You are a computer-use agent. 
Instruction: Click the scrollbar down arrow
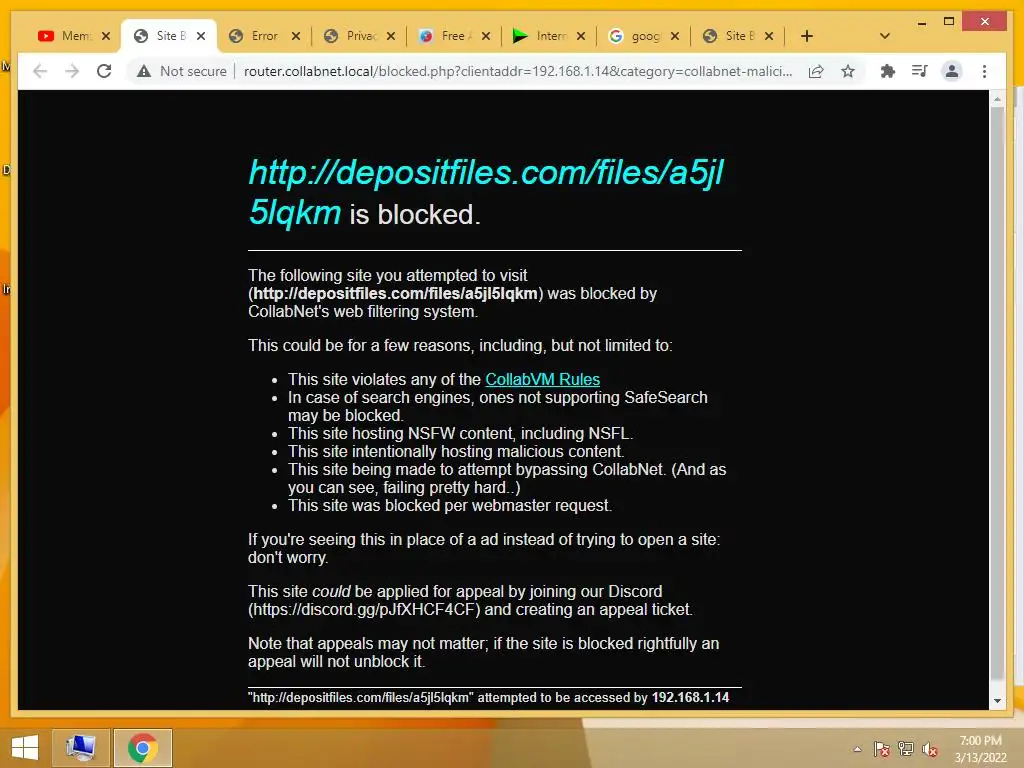point(997,701)
